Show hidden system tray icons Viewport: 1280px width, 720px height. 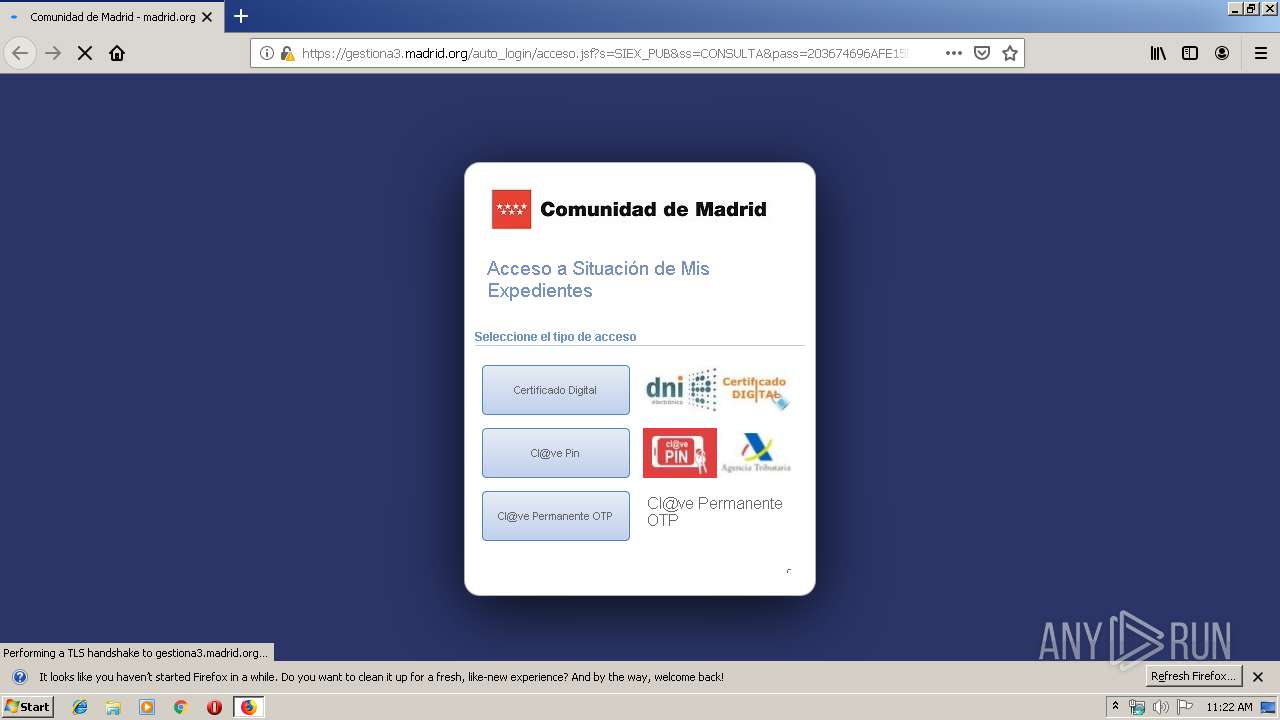[1116, 706]
